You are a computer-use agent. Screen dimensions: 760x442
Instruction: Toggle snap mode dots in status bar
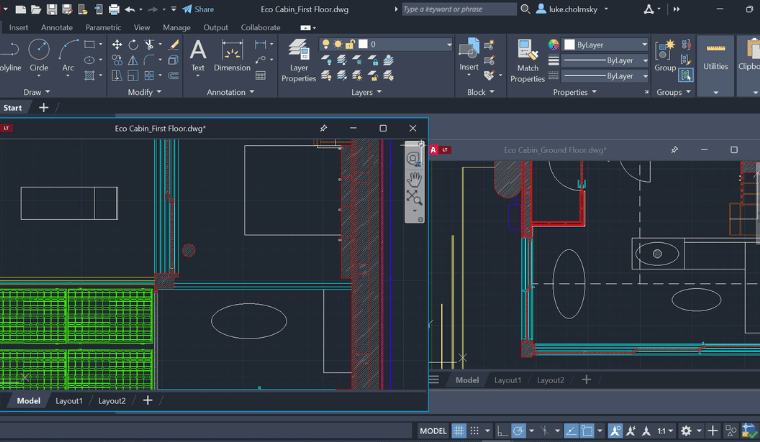[475, 430]
